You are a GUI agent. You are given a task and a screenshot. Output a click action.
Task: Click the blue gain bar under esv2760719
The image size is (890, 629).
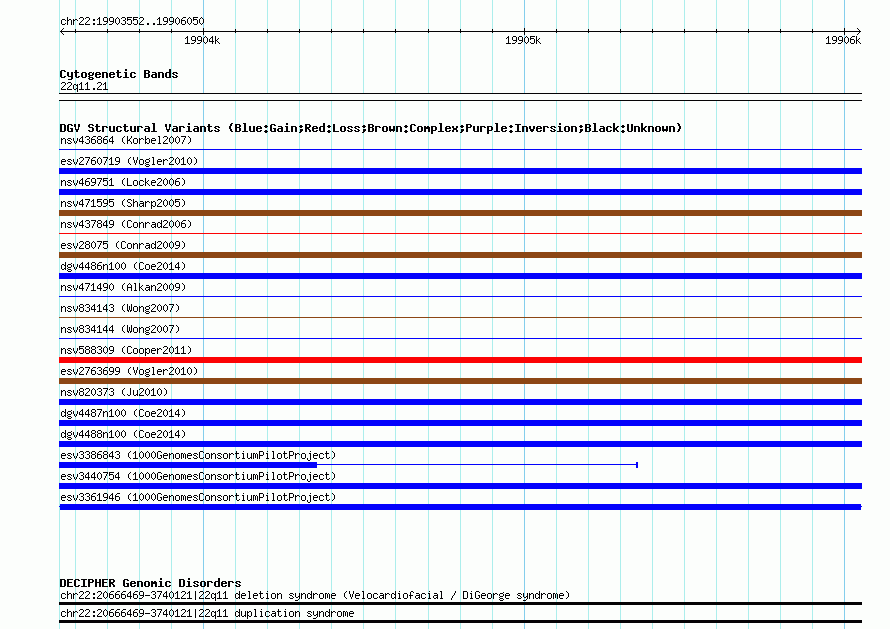(x=460, y=171)
